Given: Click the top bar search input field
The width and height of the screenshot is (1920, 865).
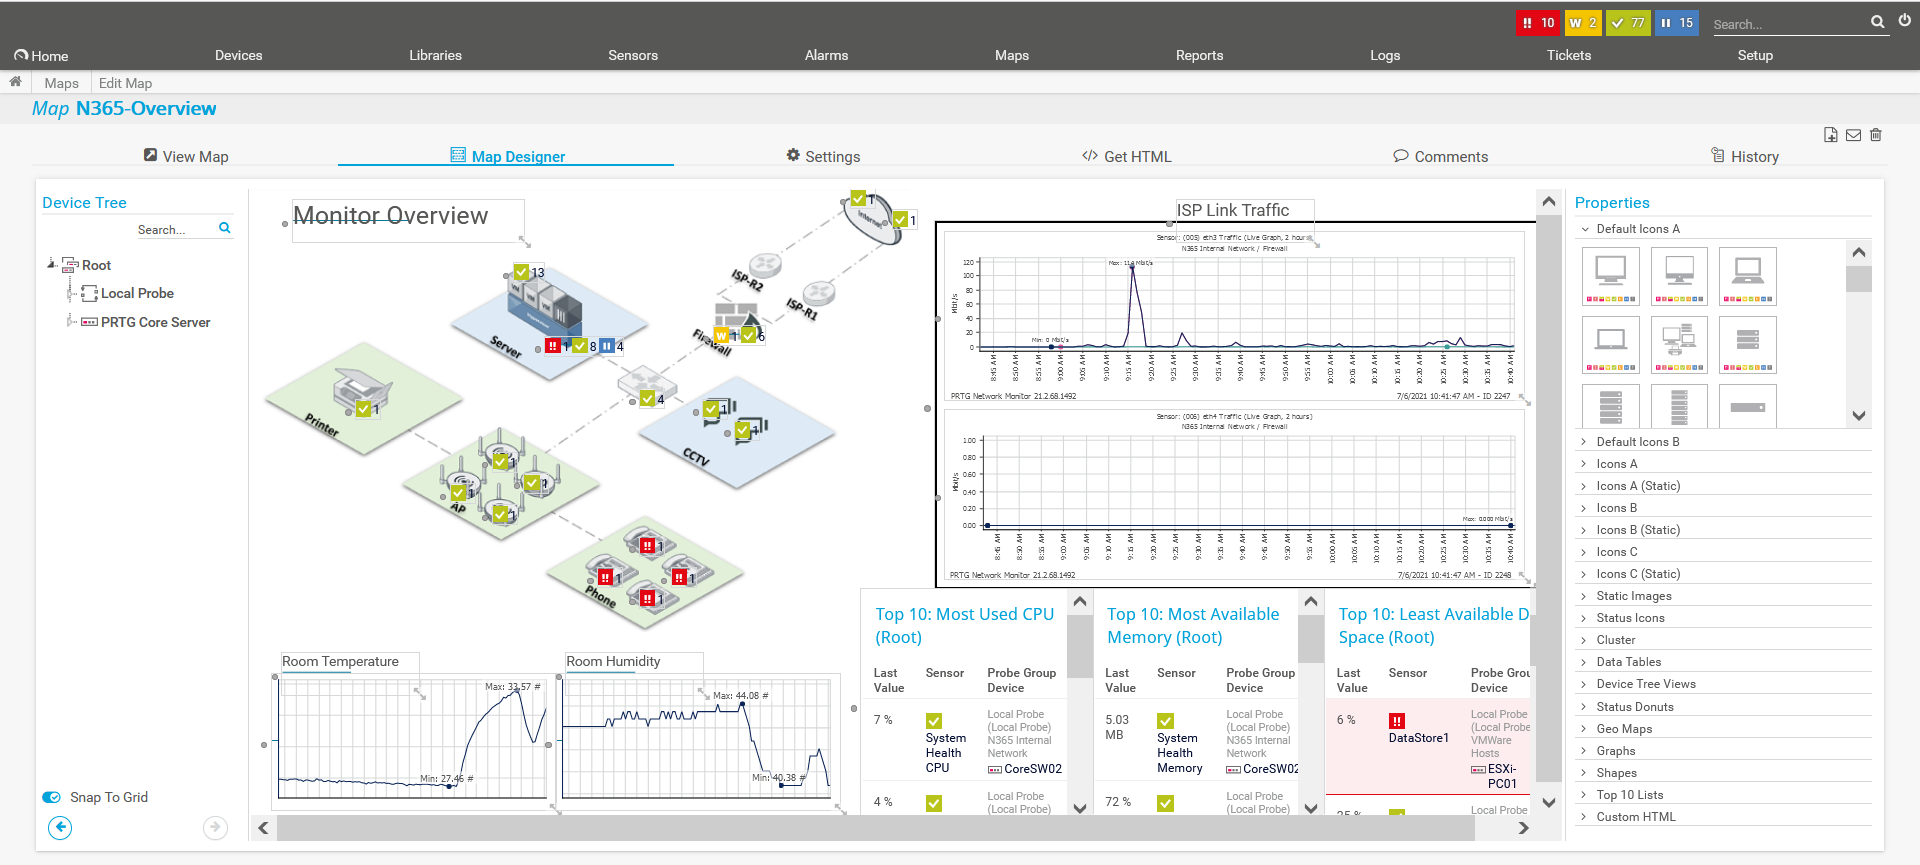Looking at the screenshot, I should point(1789,24).
